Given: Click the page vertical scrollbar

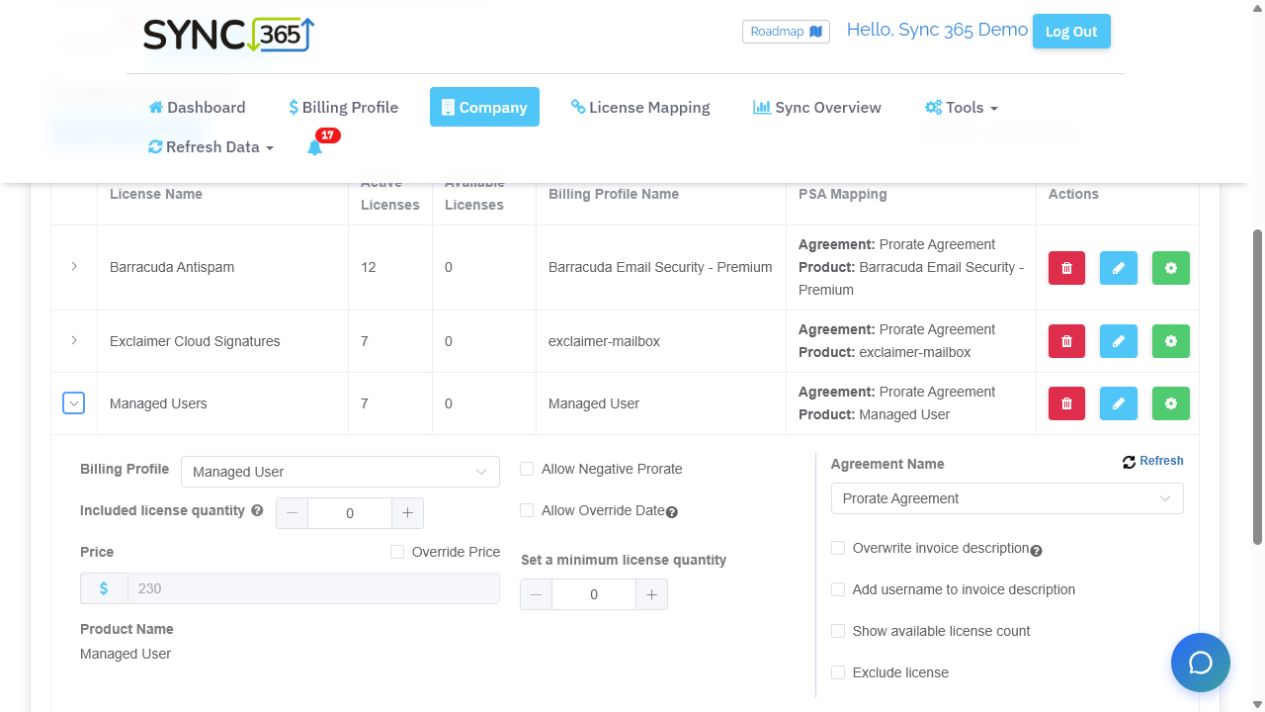Looking at the screenshot, I should (1257, 387).
